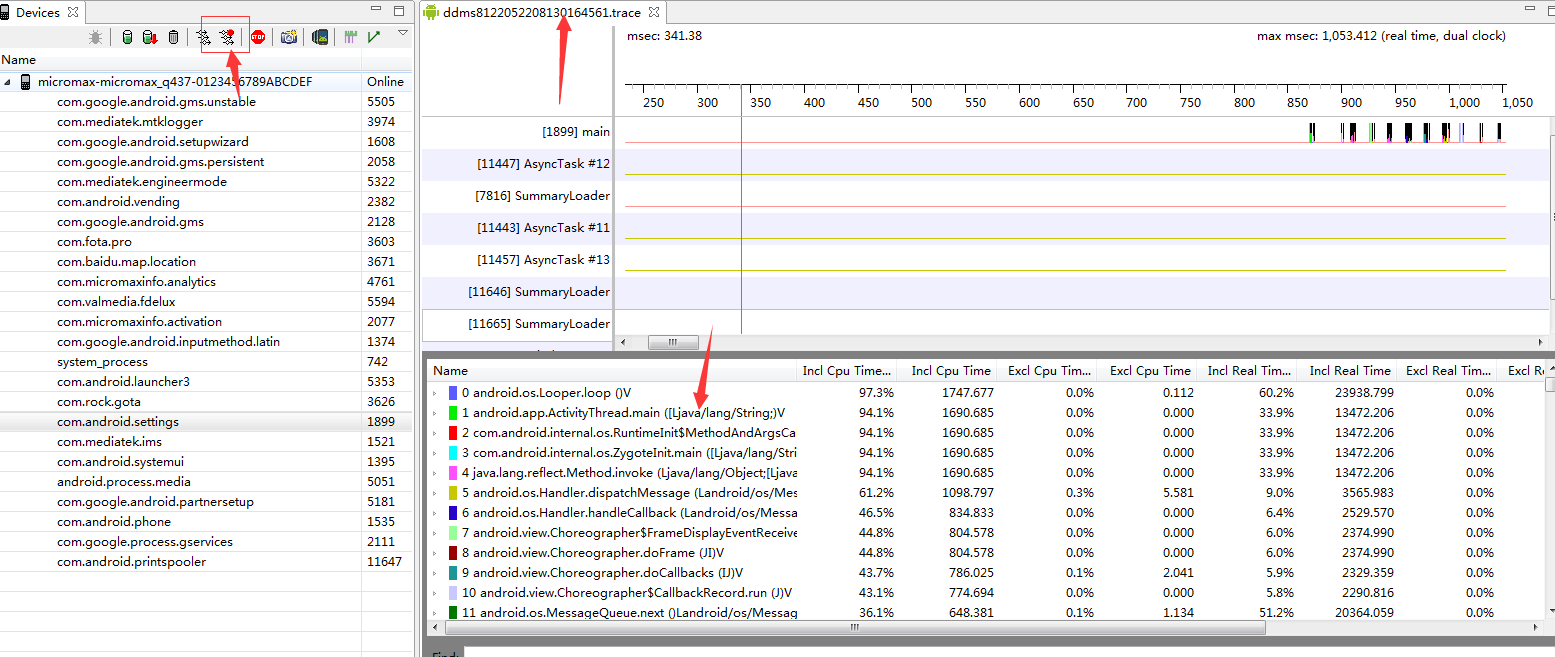Select the [1899] main thread row
Viewport: 1555px width, 657px height.
tap(518, 131)
